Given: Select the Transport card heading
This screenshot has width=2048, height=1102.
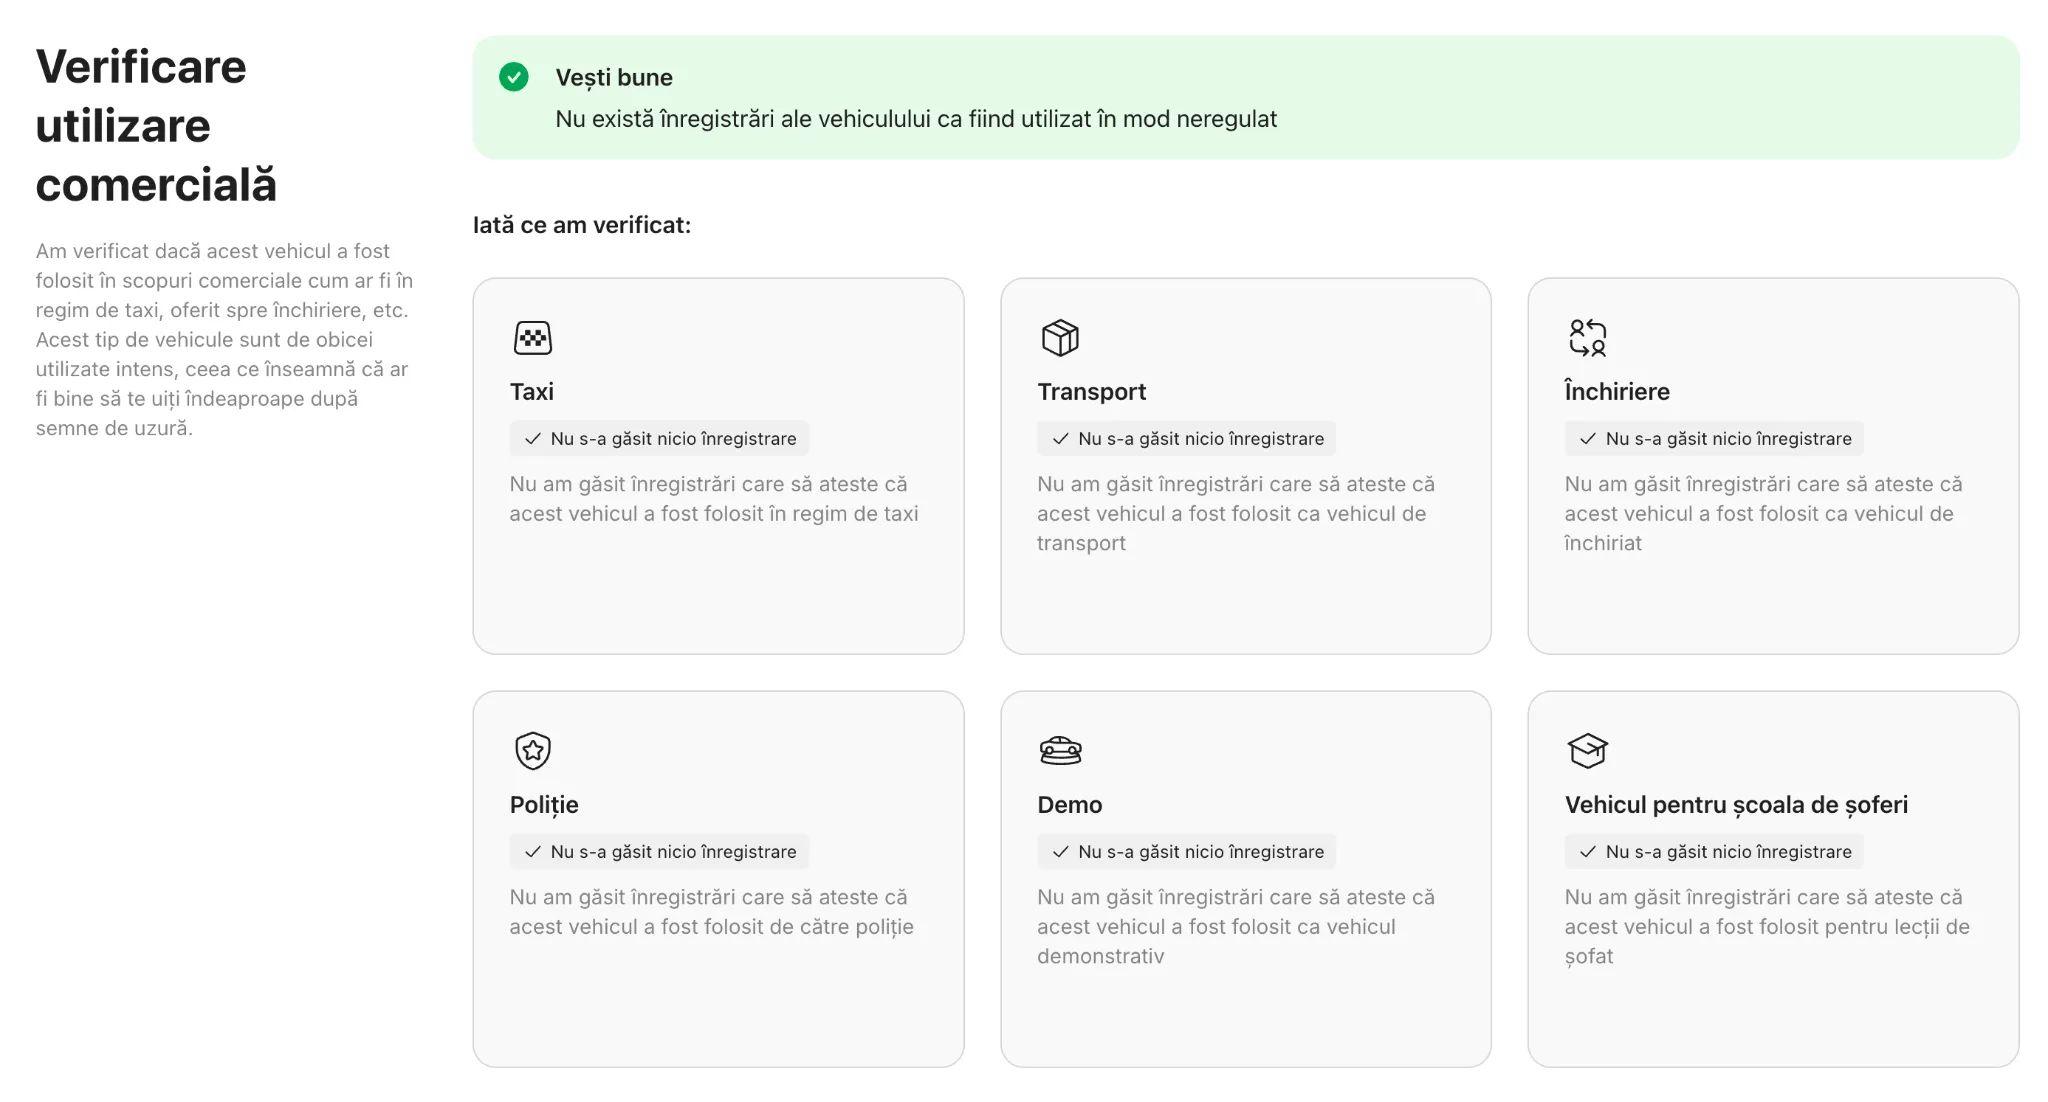Looking at the screenshot, I should coord(1091,392).
